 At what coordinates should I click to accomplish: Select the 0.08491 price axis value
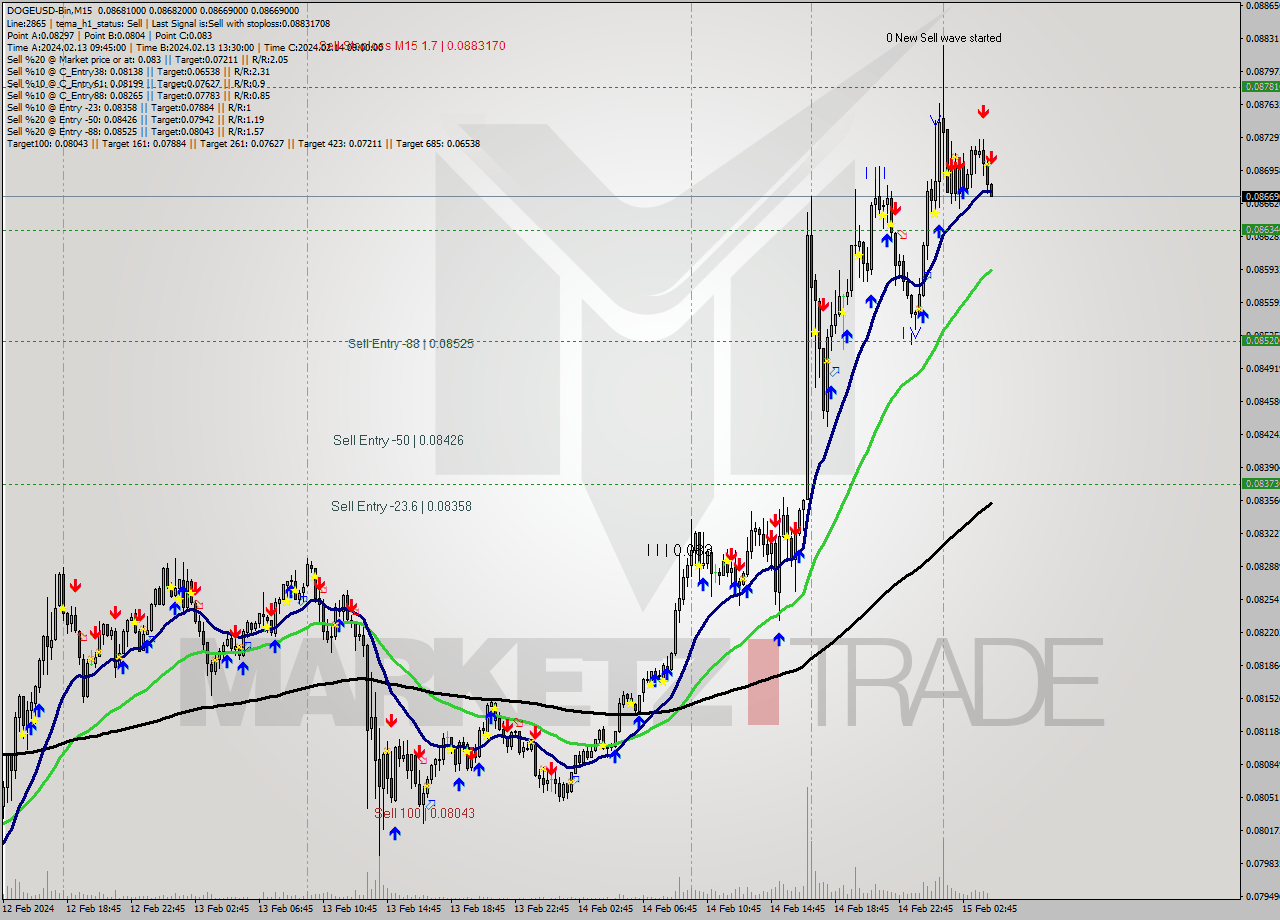(x=1262, y=368)
